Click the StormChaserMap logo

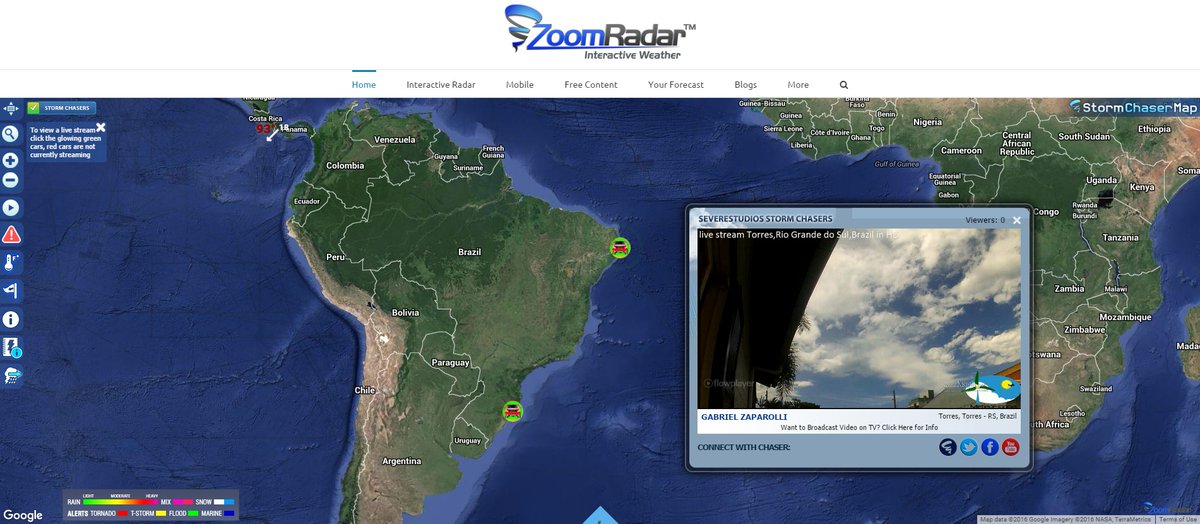click(x=1133, y=107)
